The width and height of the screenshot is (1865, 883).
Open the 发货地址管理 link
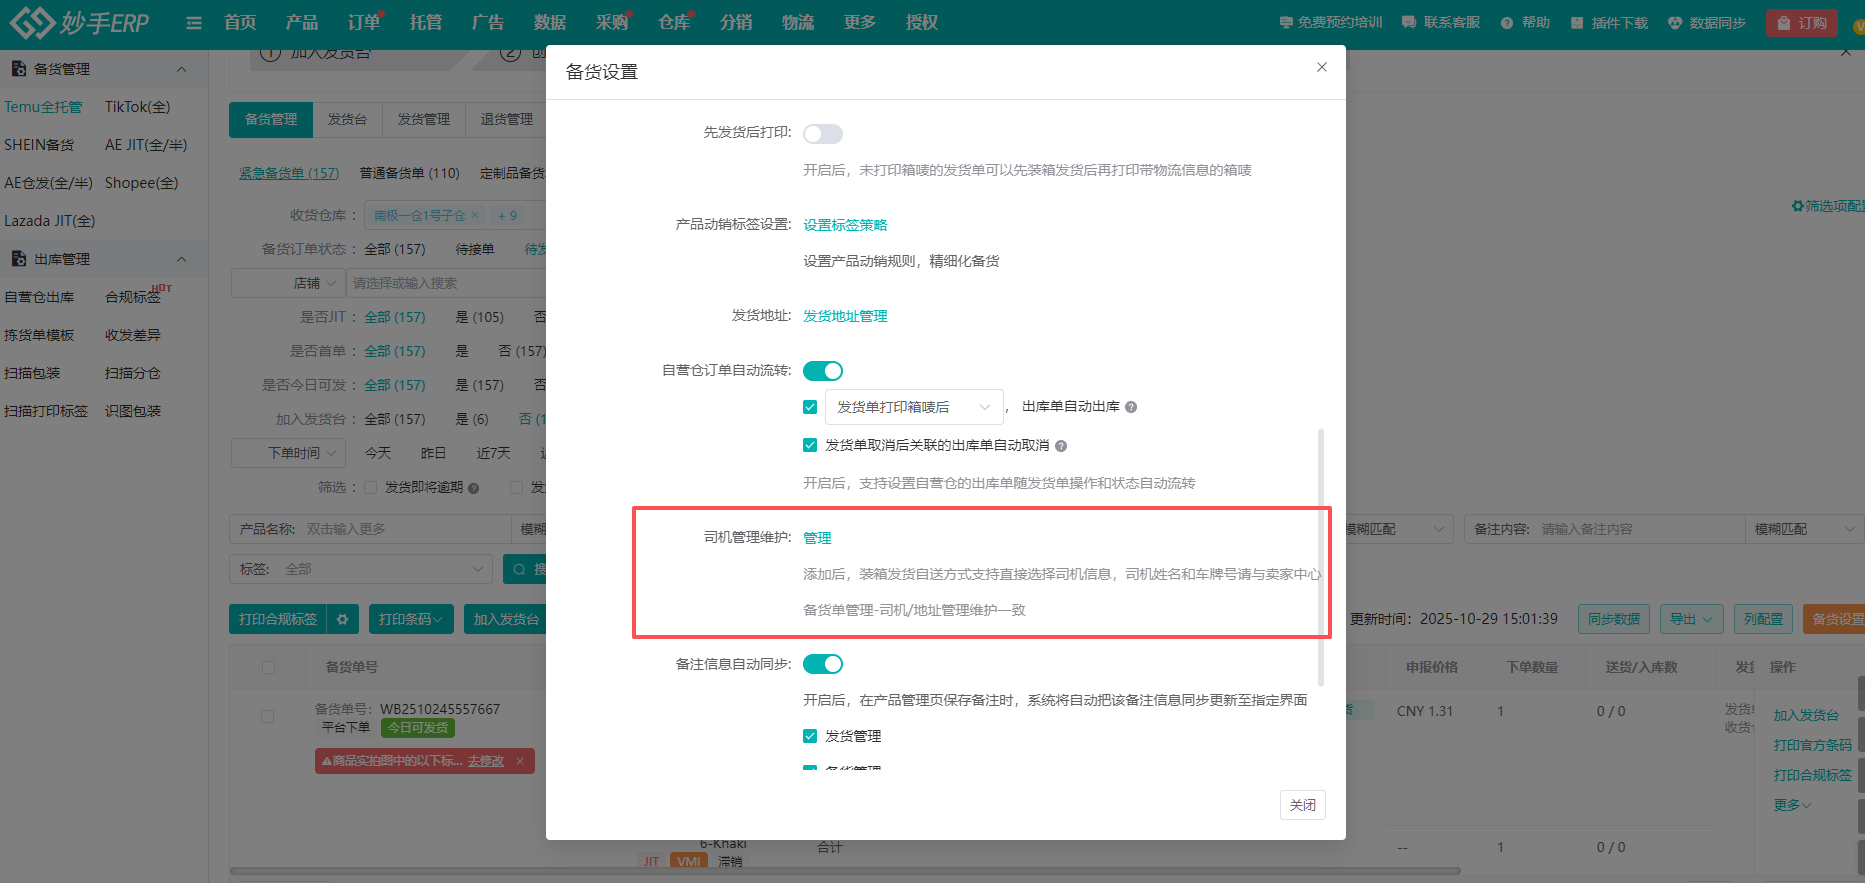(845, 316)
